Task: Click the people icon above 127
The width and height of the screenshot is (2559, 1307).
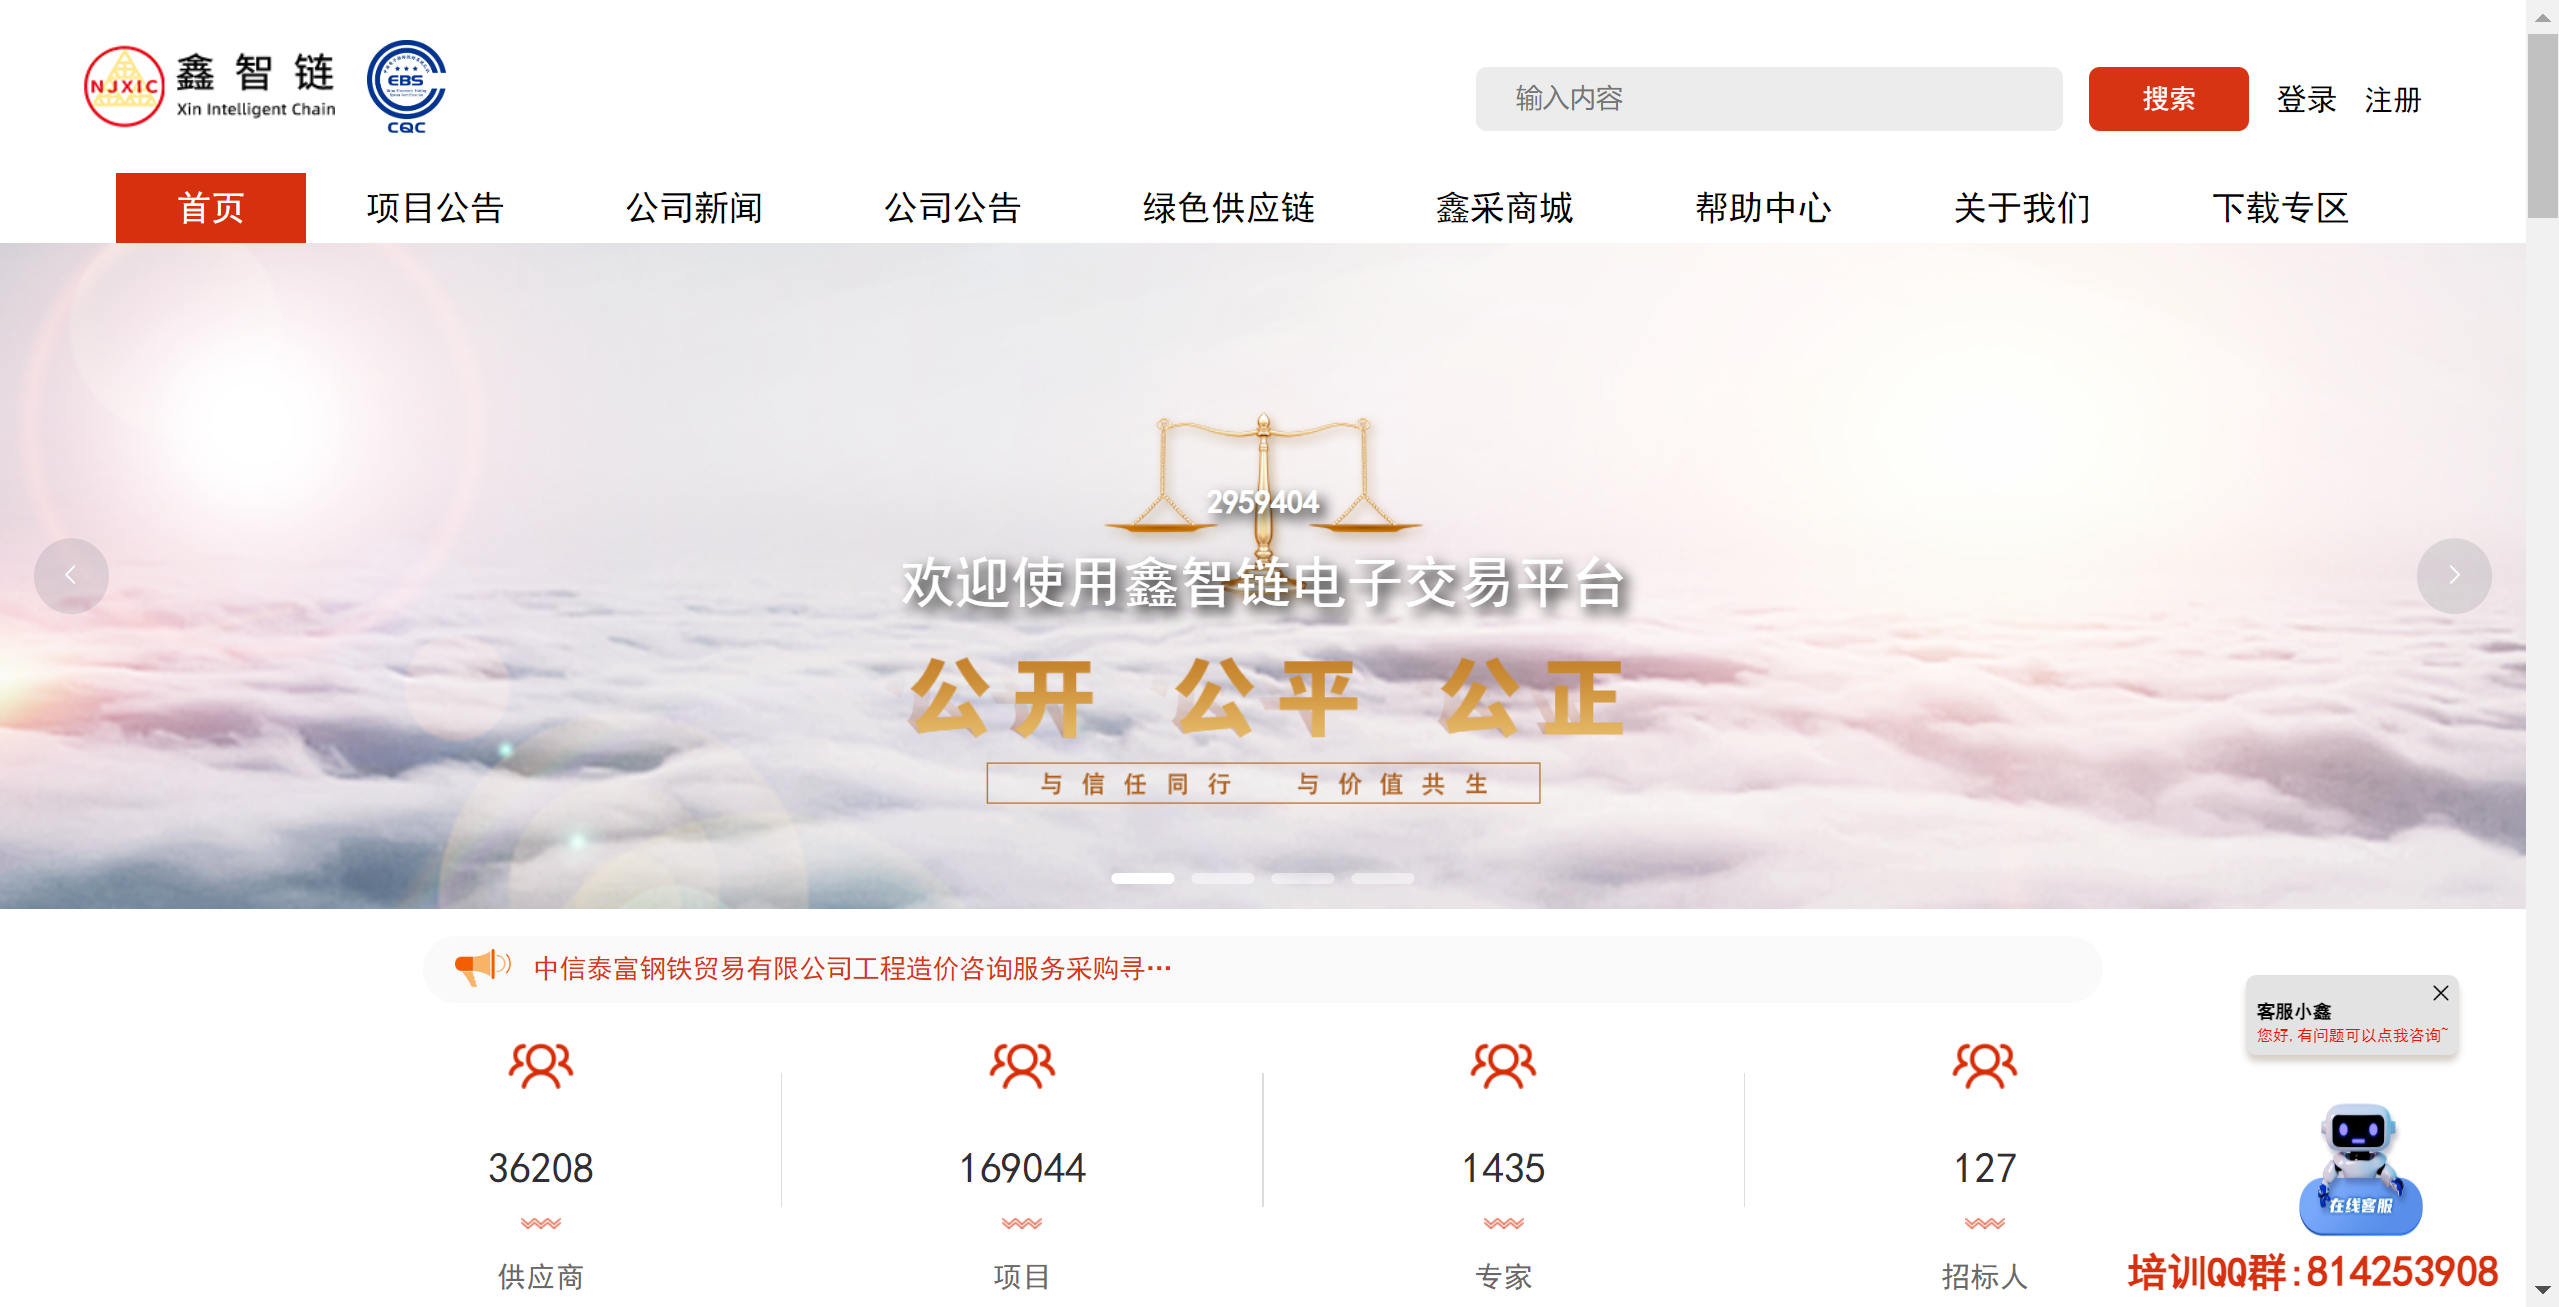Action: [1985, 1065]
